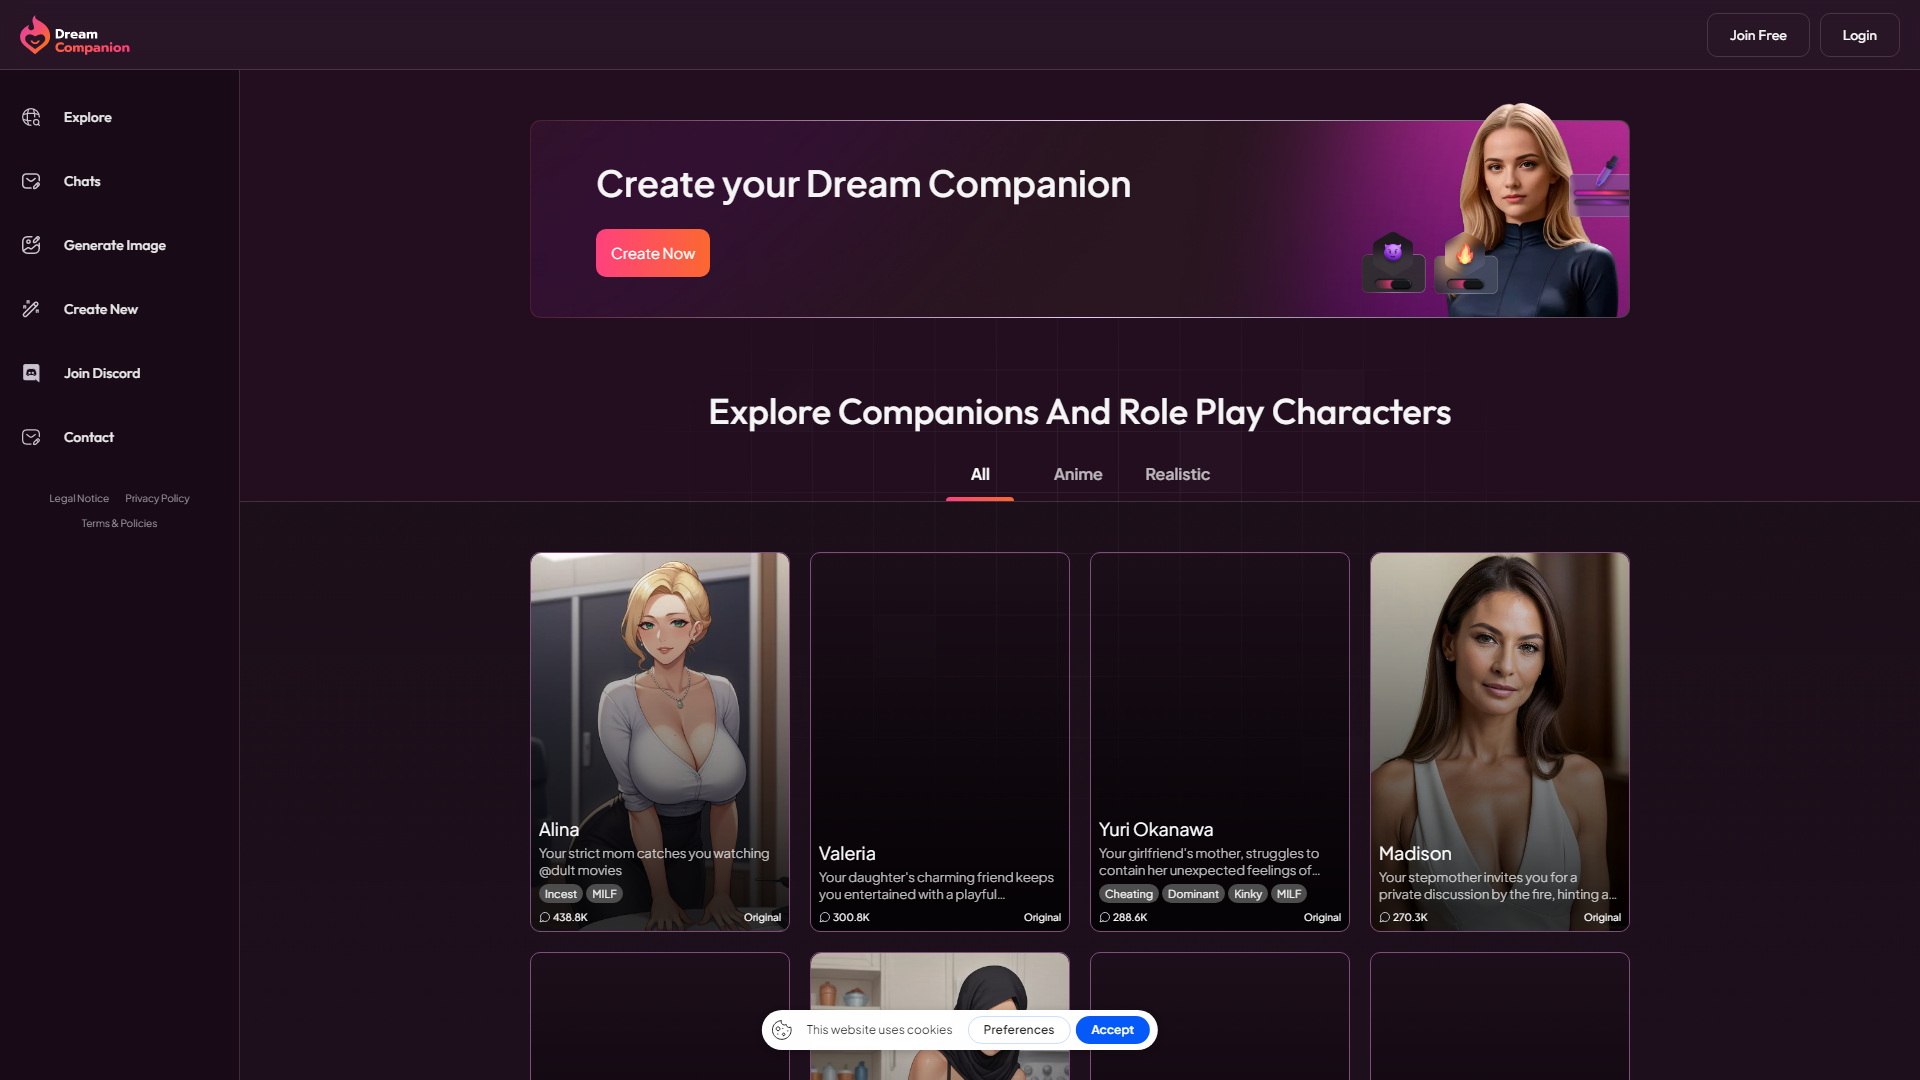The height and width of the screenshot is (1080, 1920).
Task: Click the cookie preferences icon
Action: click(783, 1030)
